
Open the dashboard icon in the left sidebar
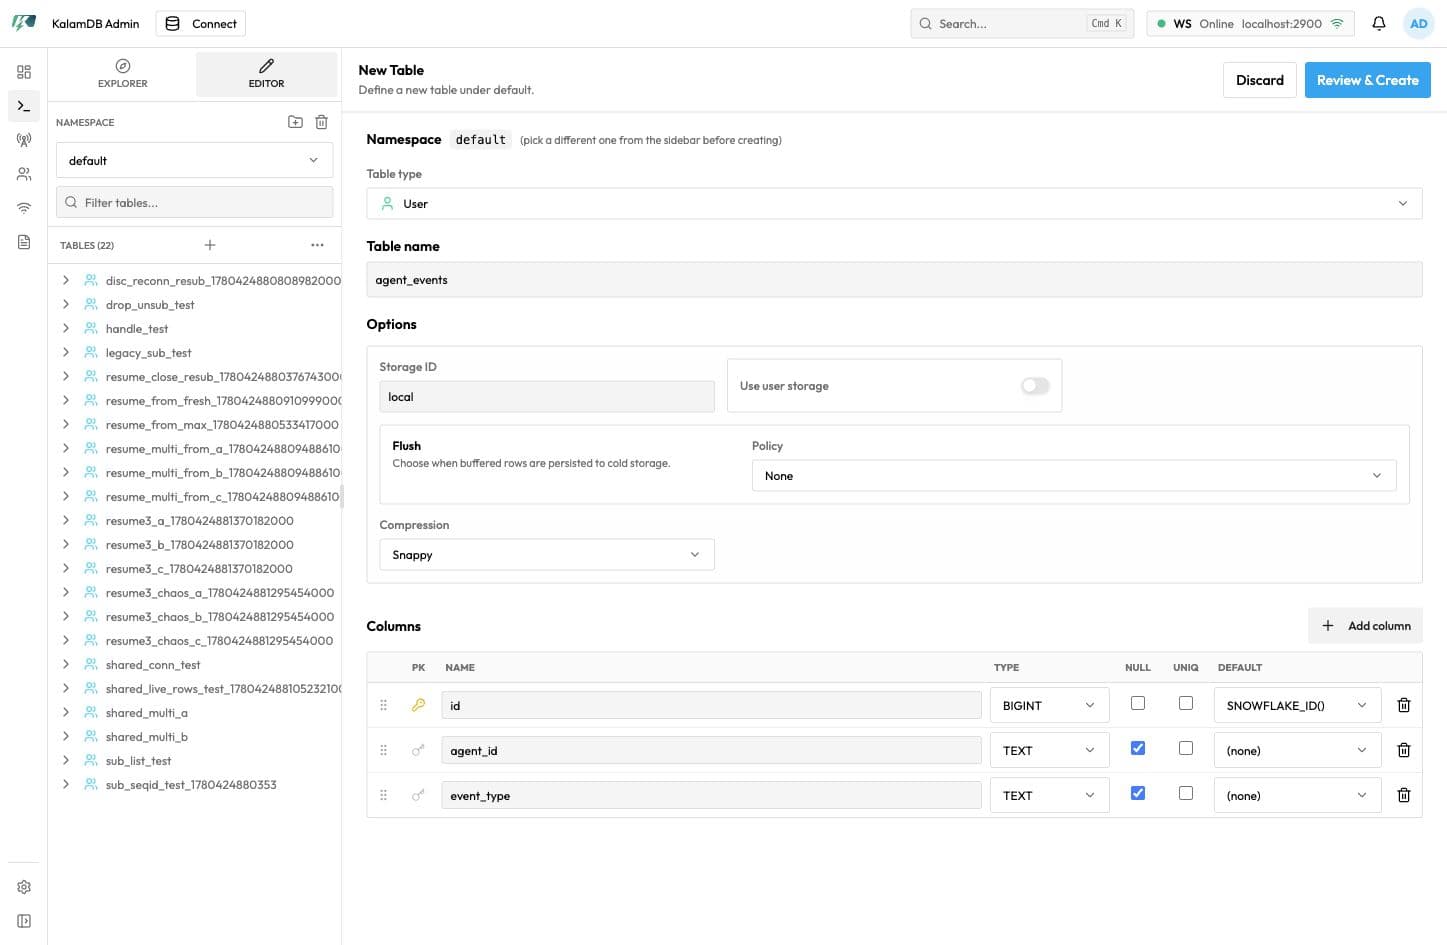click(24, 72)
